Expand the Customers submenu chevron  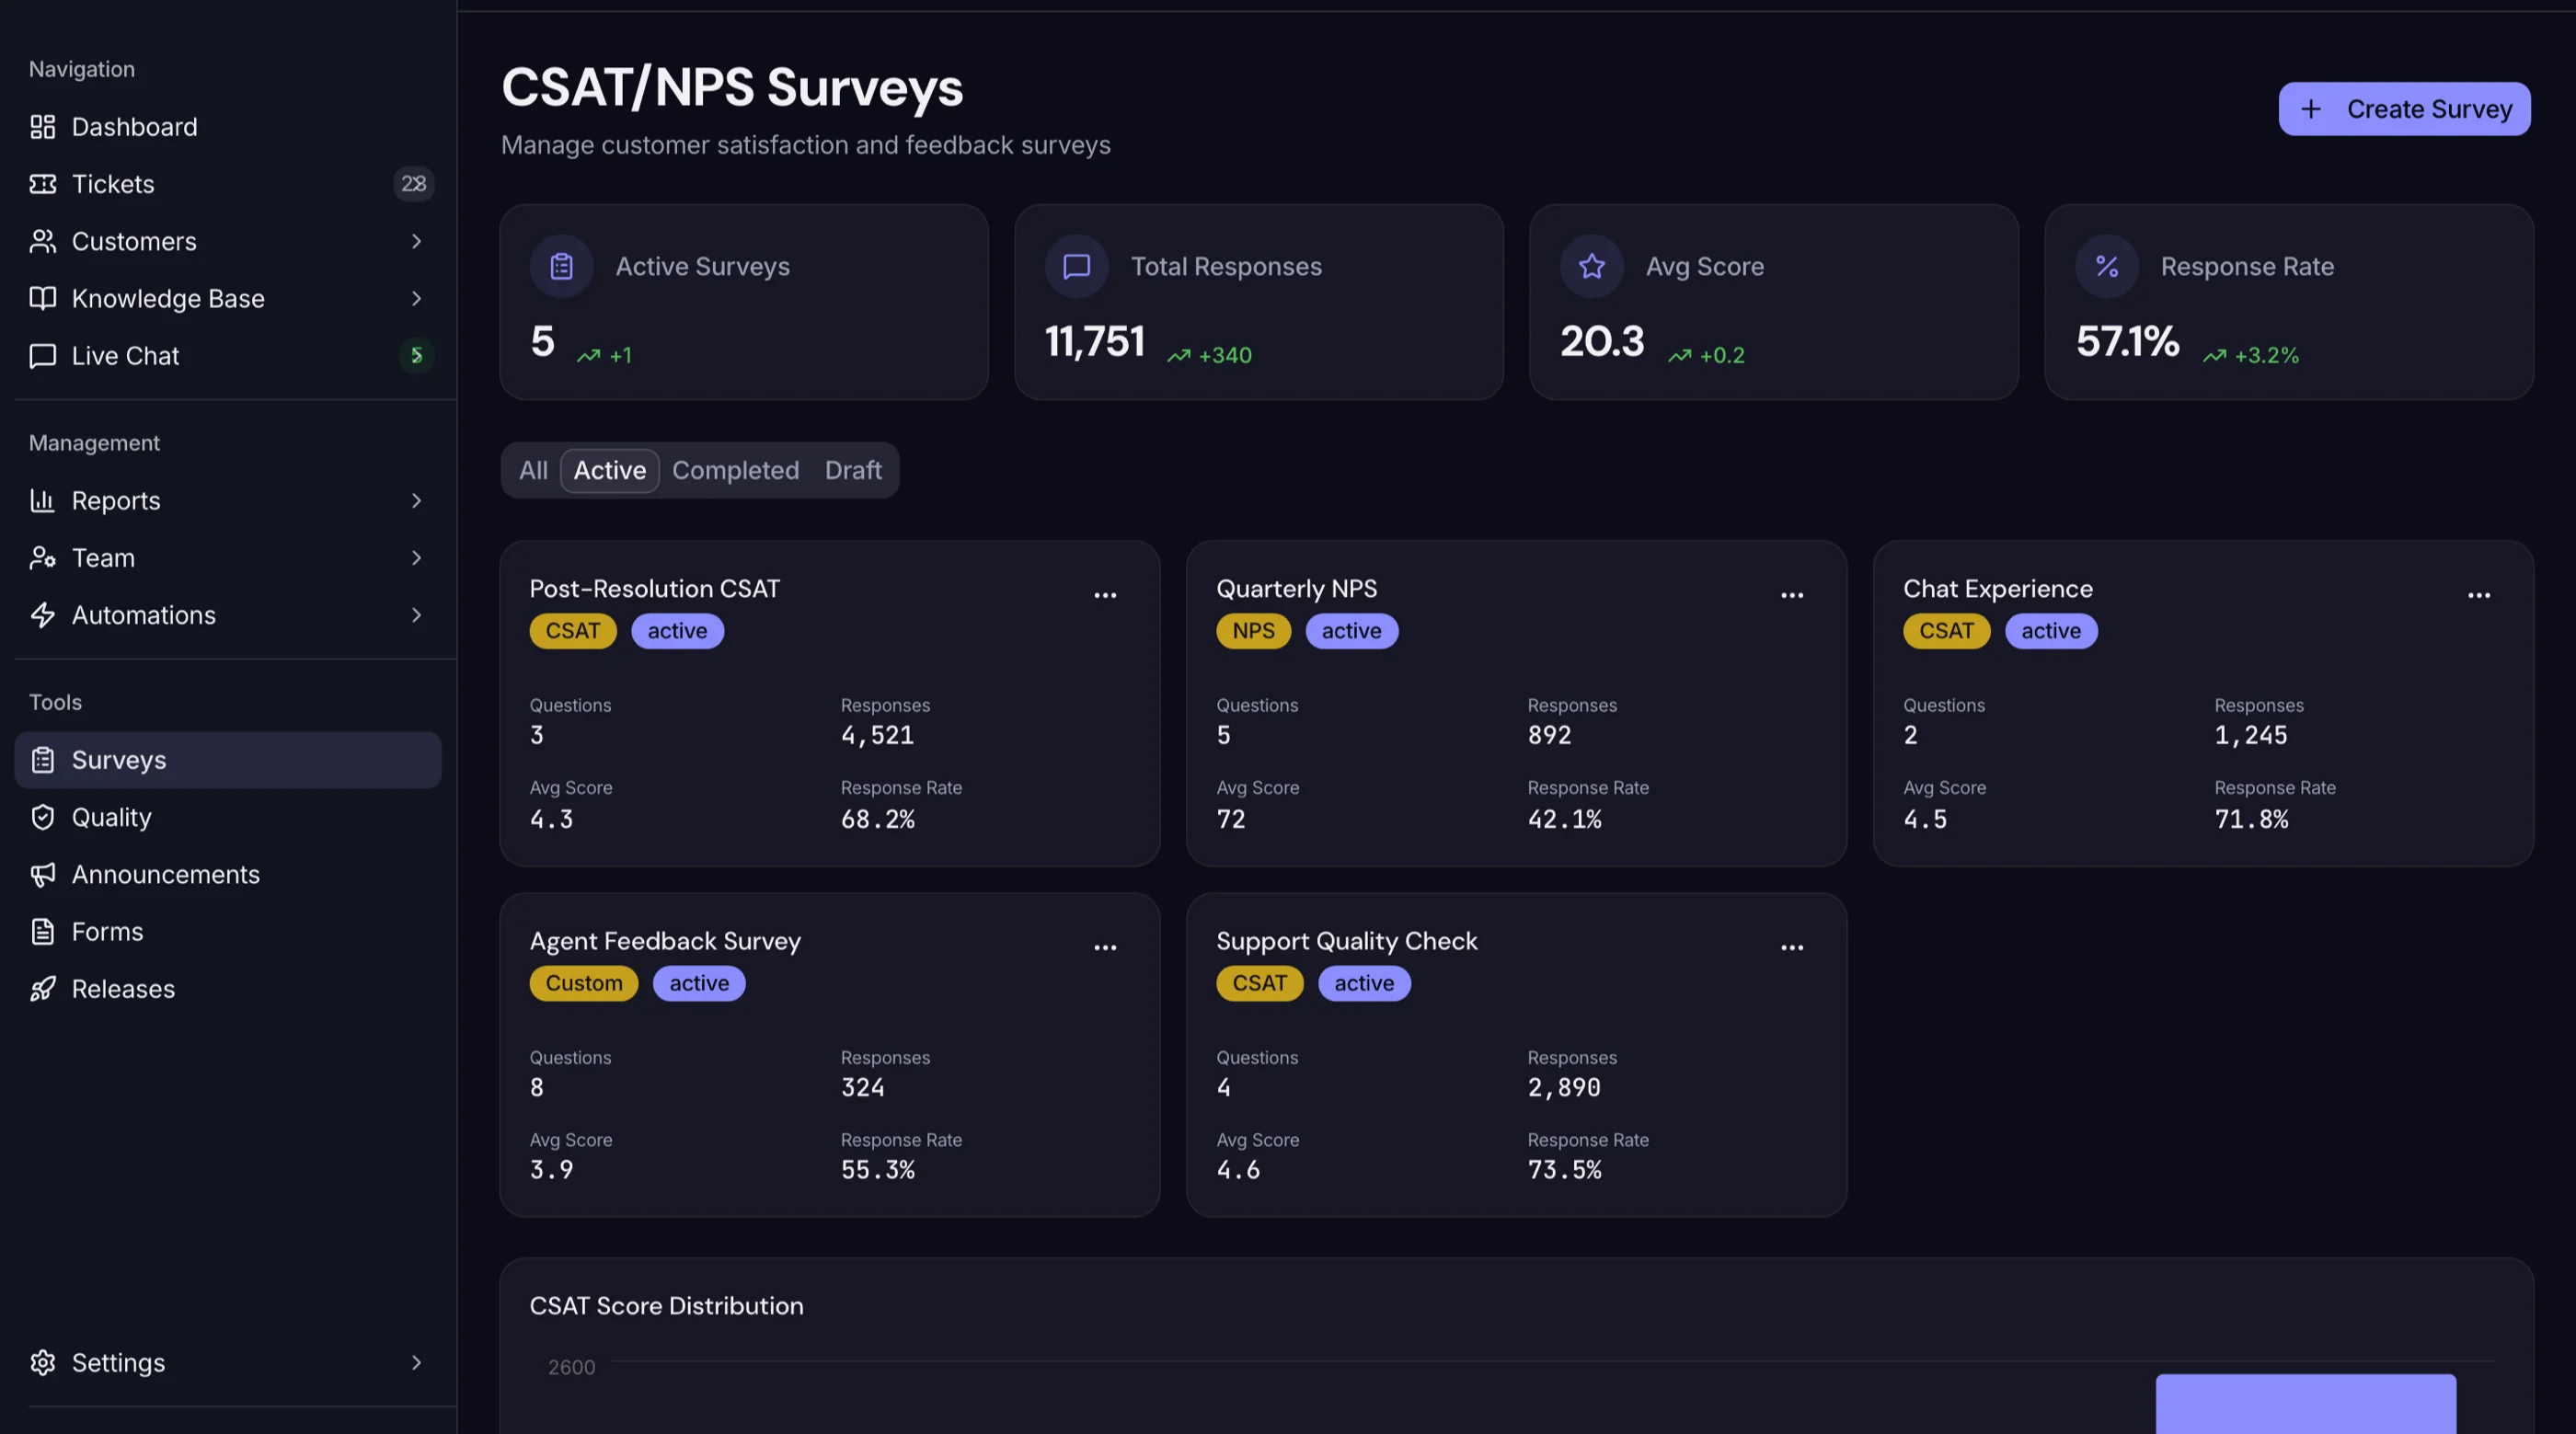[x=416, y=241]
